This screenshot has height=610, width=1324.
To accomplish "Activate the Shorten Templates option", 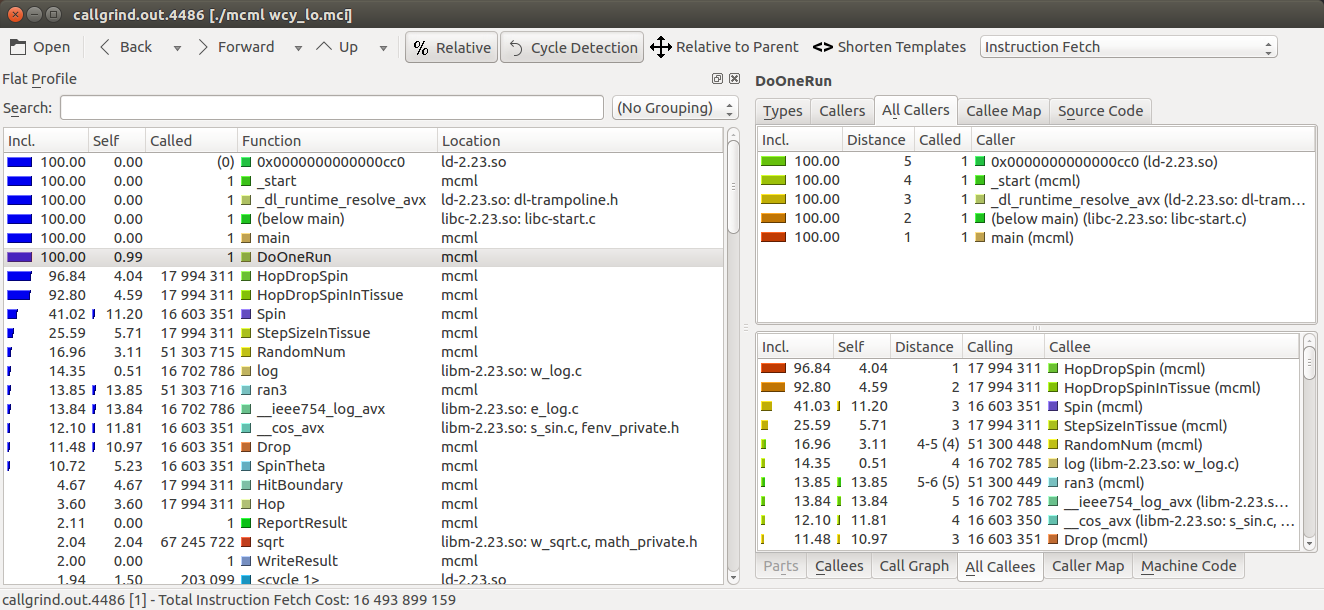I will [x=888, y=46].
